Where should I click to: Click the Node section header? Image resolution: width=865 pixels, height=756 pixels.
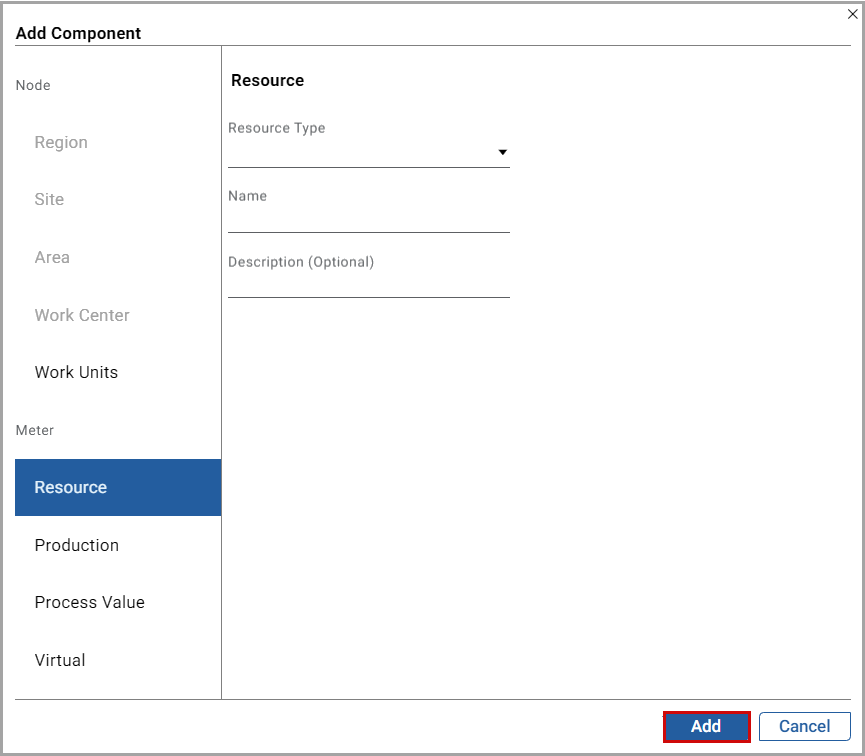33,85
